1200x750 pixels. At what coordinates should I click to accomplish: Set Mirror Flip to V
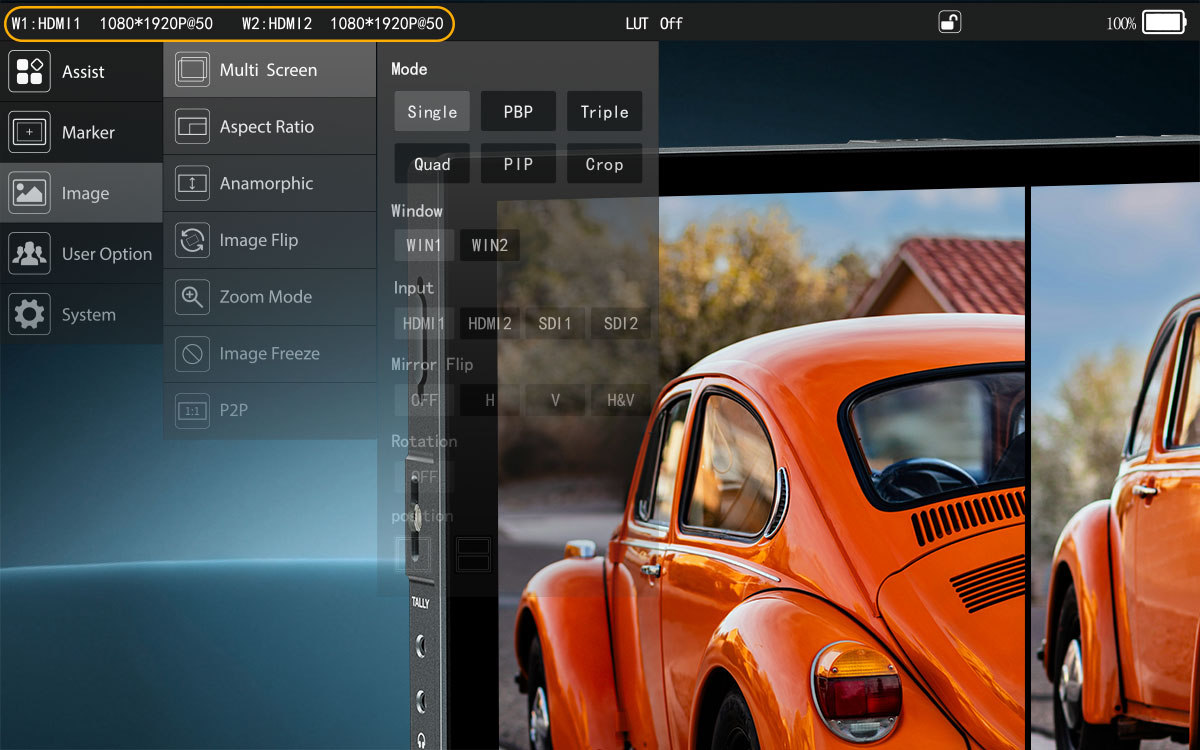pos(555,400)
